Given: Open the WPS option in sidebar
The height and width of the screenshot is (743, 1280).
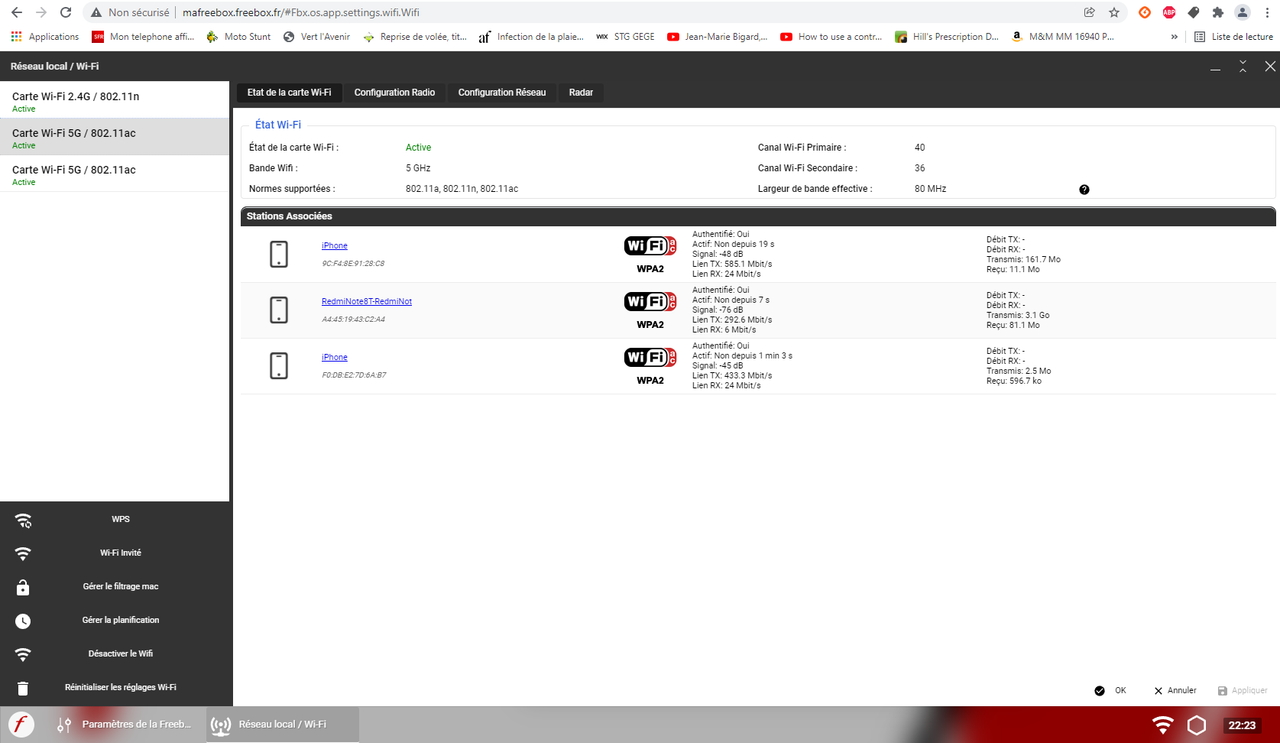Looking at the screenshot, I should (120, 519).
